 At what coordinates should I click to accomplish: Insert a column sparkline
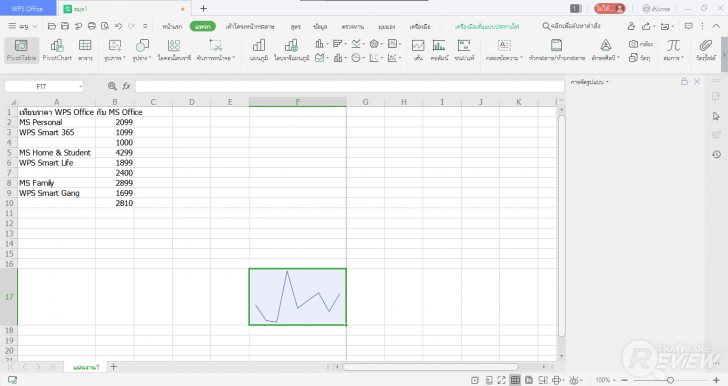click(x=439, y=50)
